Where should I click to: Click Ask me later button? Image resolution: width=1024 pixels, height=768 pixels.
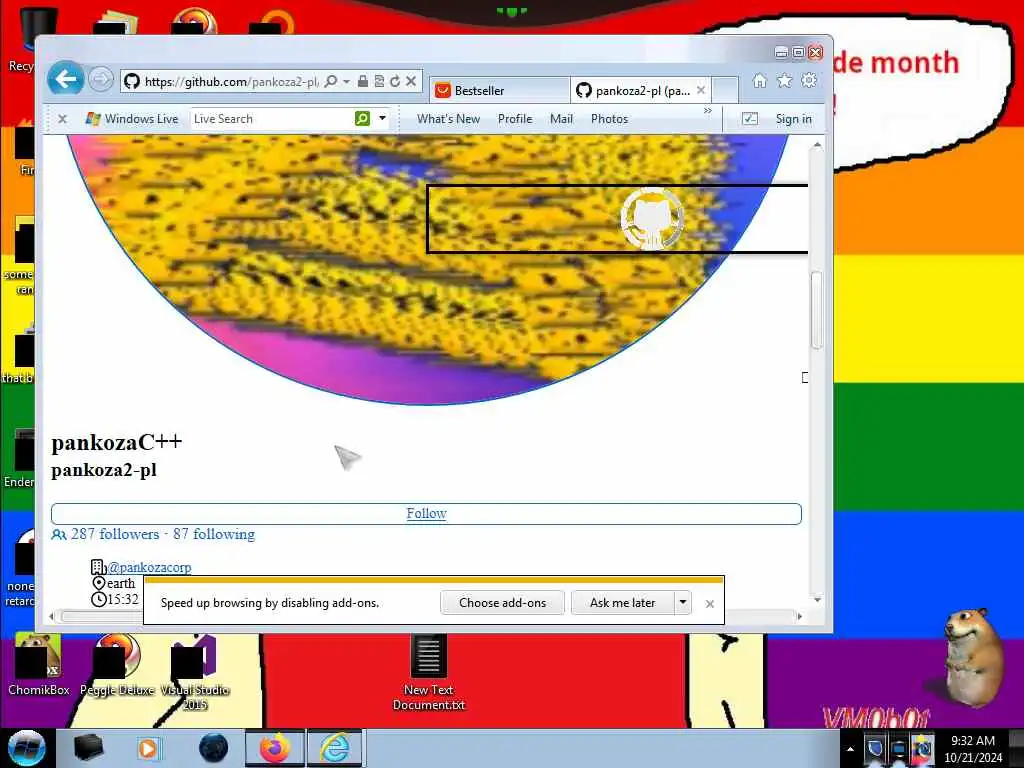622,603
